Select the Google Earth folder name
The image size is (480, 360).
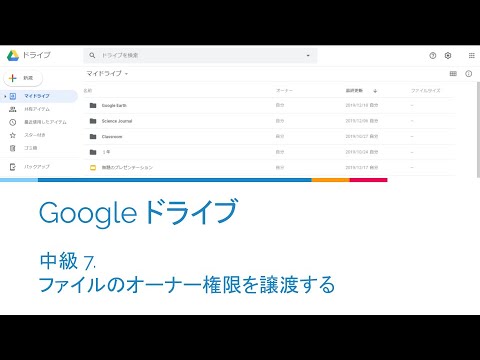click(114, 105)
